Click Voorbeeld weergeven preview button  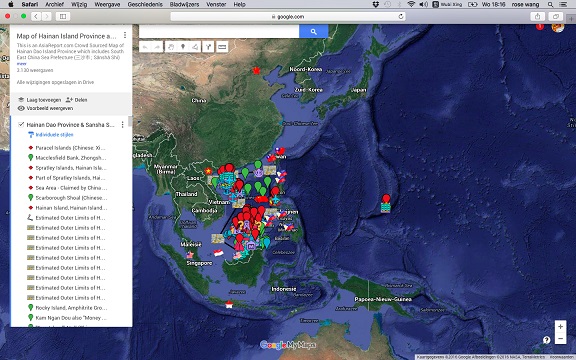46,108
